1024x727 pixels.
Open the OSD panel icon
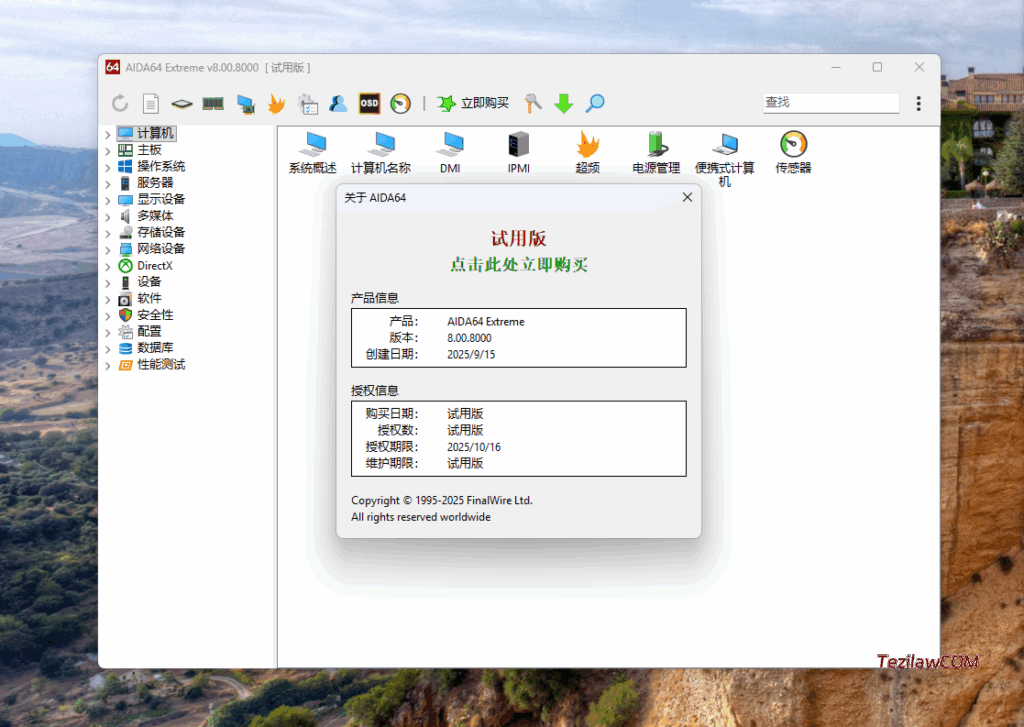tap(369, 103)
